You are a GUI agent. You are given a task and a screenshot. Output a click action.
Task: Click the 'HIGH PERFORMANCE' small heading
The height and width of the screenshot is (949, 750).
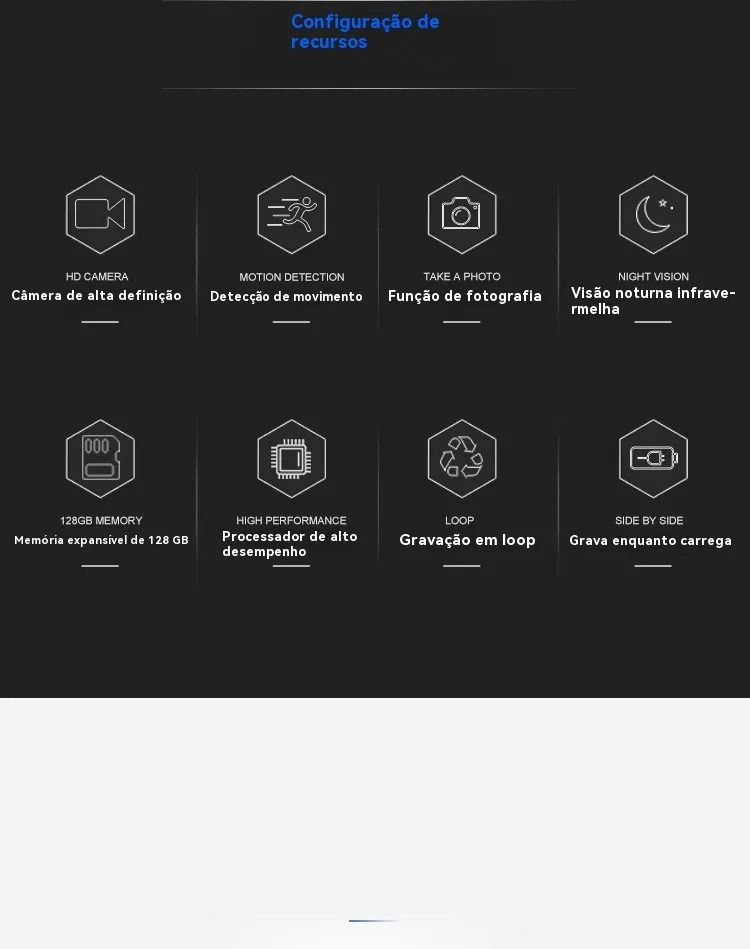pyautogui.click(x=291, y=520)
